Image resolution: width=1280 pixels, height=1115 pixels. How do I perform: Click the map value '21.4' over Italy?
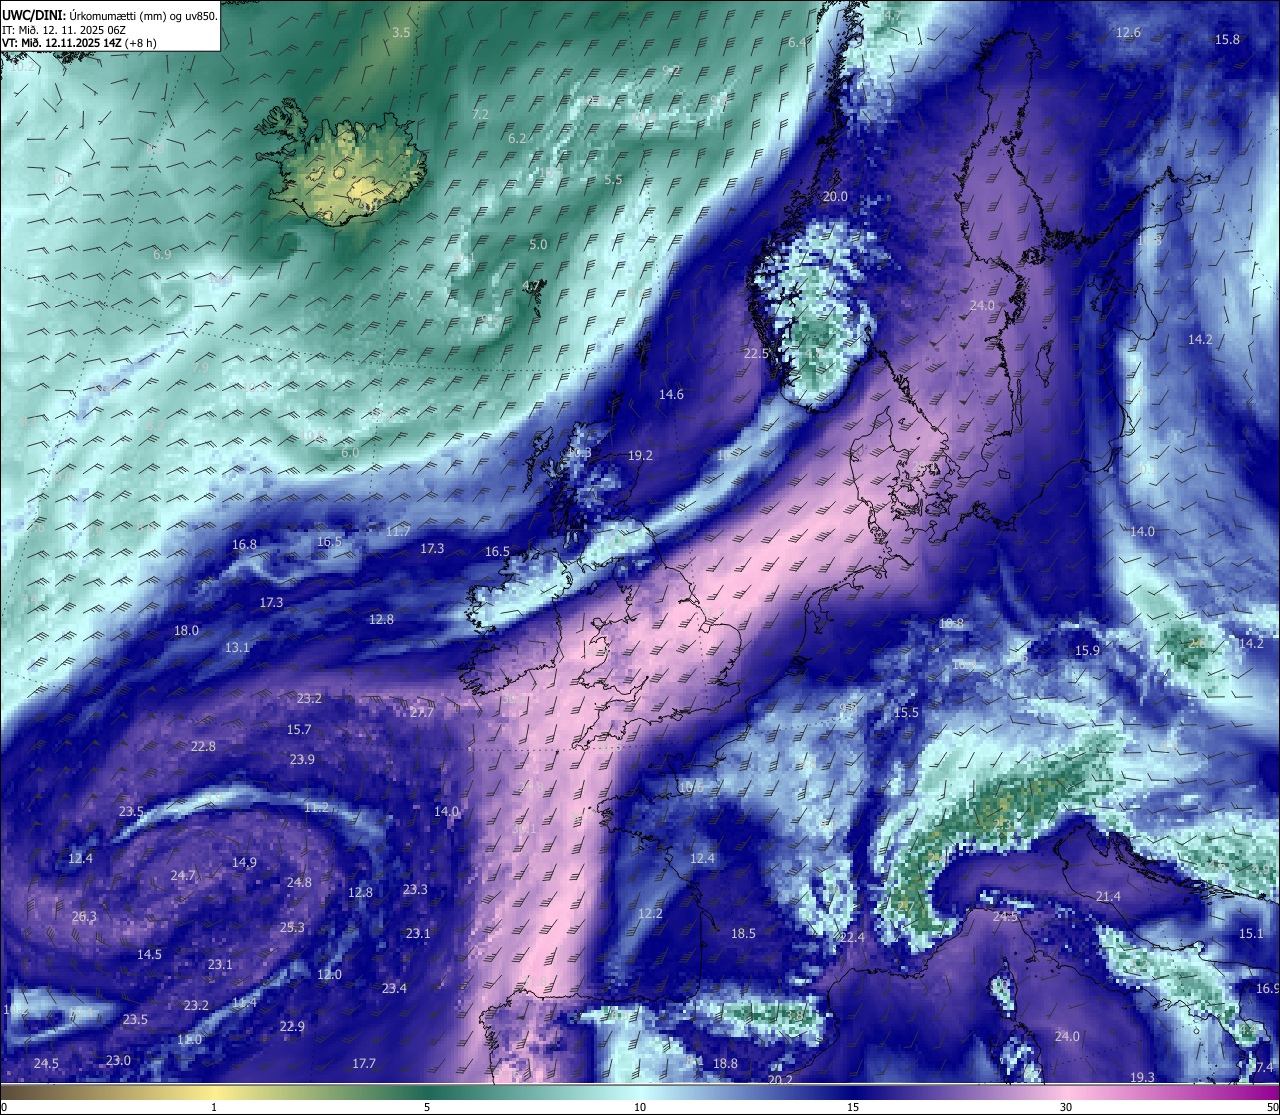(x=1108, y=897)
